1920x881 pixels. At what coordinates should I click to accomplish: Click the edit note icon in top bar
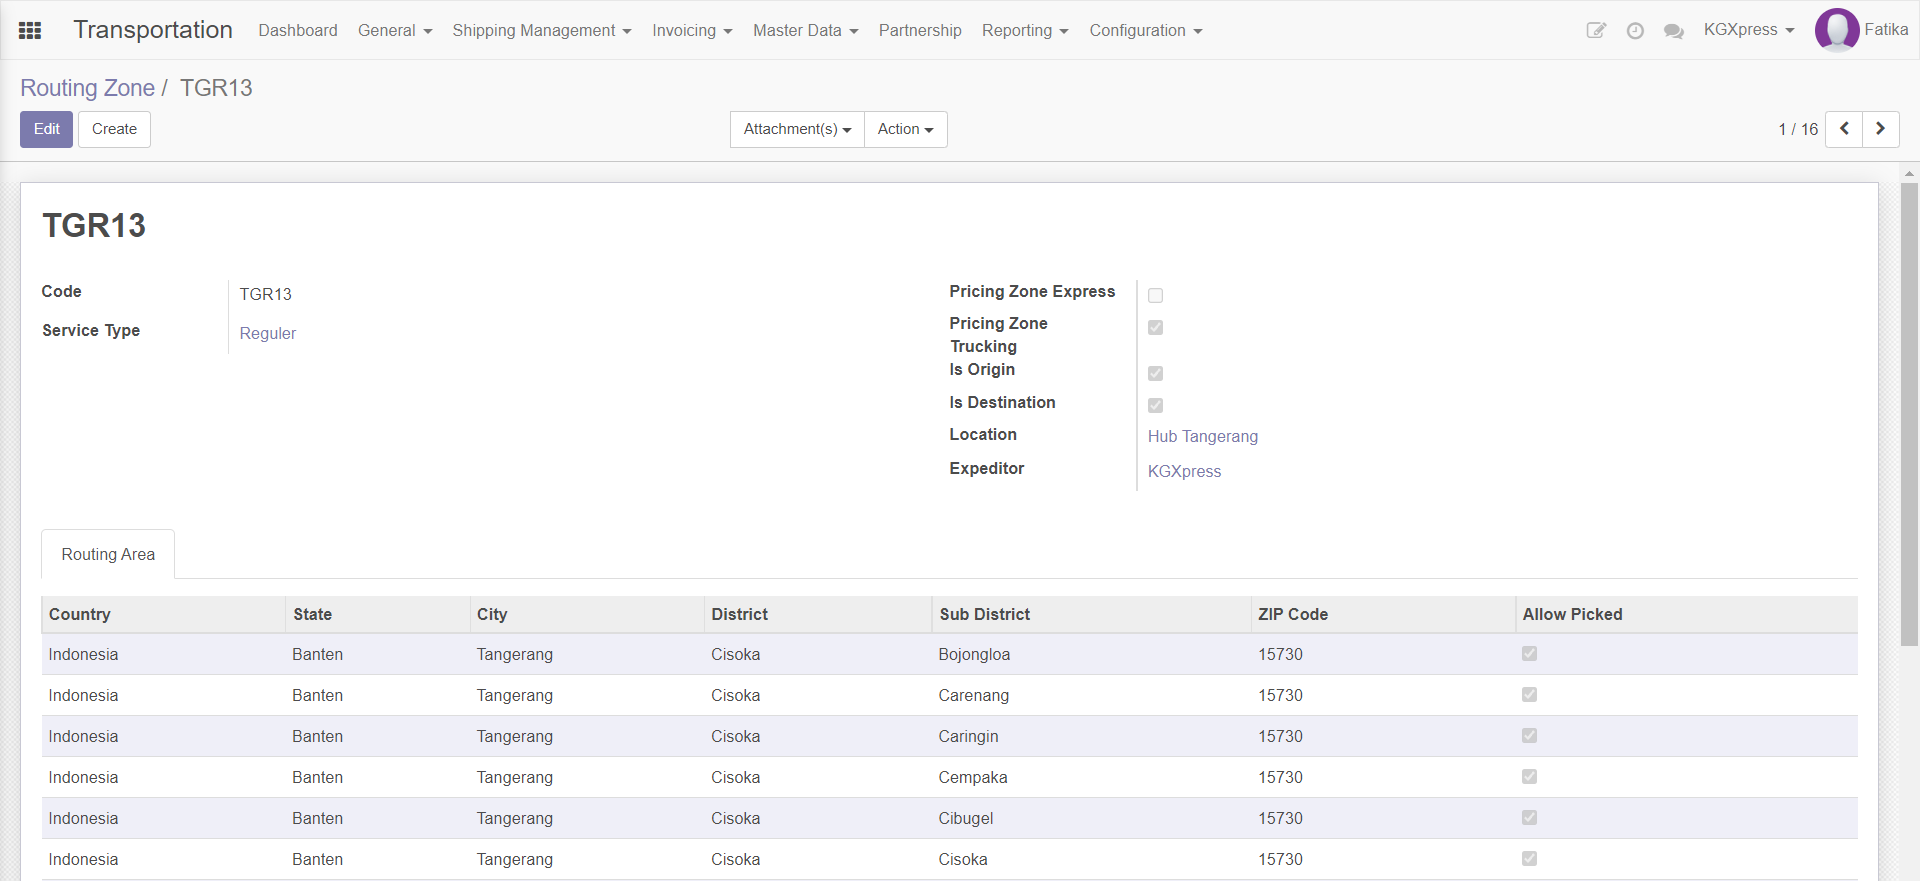(1596, 31)
